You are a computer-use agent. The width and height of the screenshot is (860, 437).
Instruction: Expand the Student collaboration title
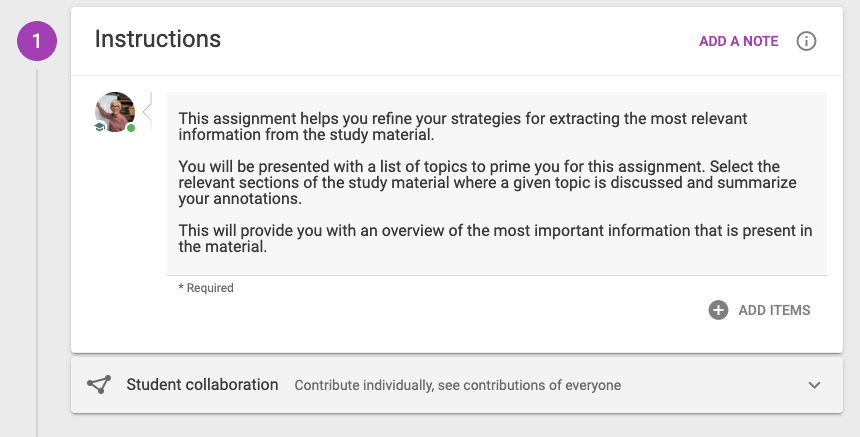tap(202, 384)
